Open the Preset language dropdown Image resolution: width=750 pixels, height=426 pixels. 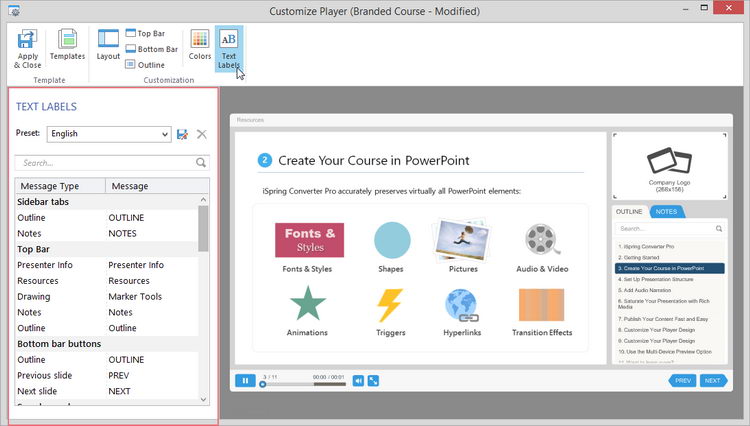tap(109, 134)
